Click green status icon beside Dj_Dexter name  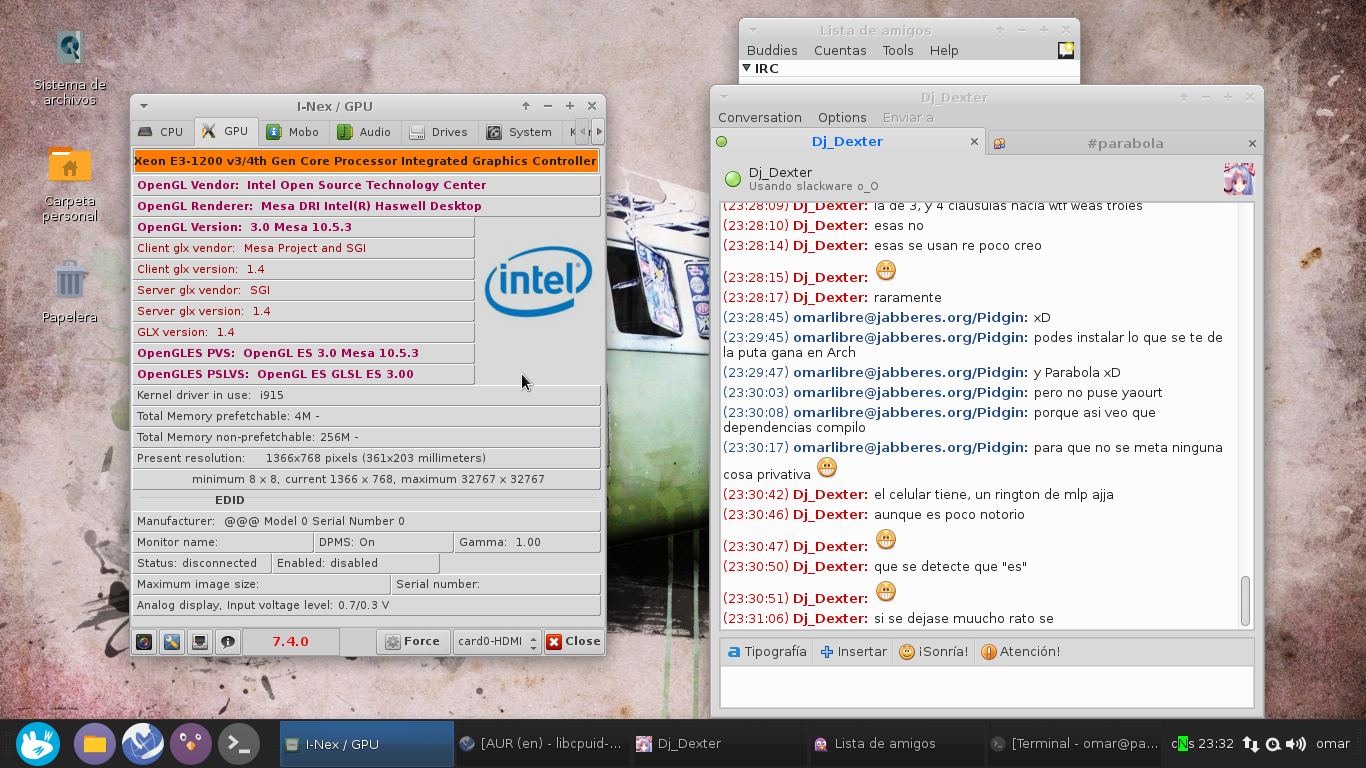click(733, 179)
